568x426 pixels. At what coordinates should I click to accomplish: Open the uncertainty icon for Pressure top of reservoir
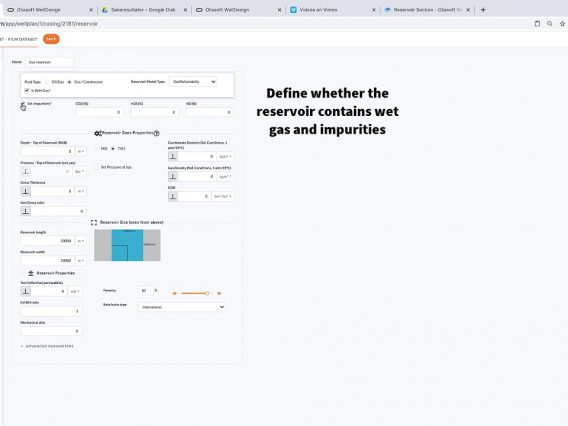[25, 171]
